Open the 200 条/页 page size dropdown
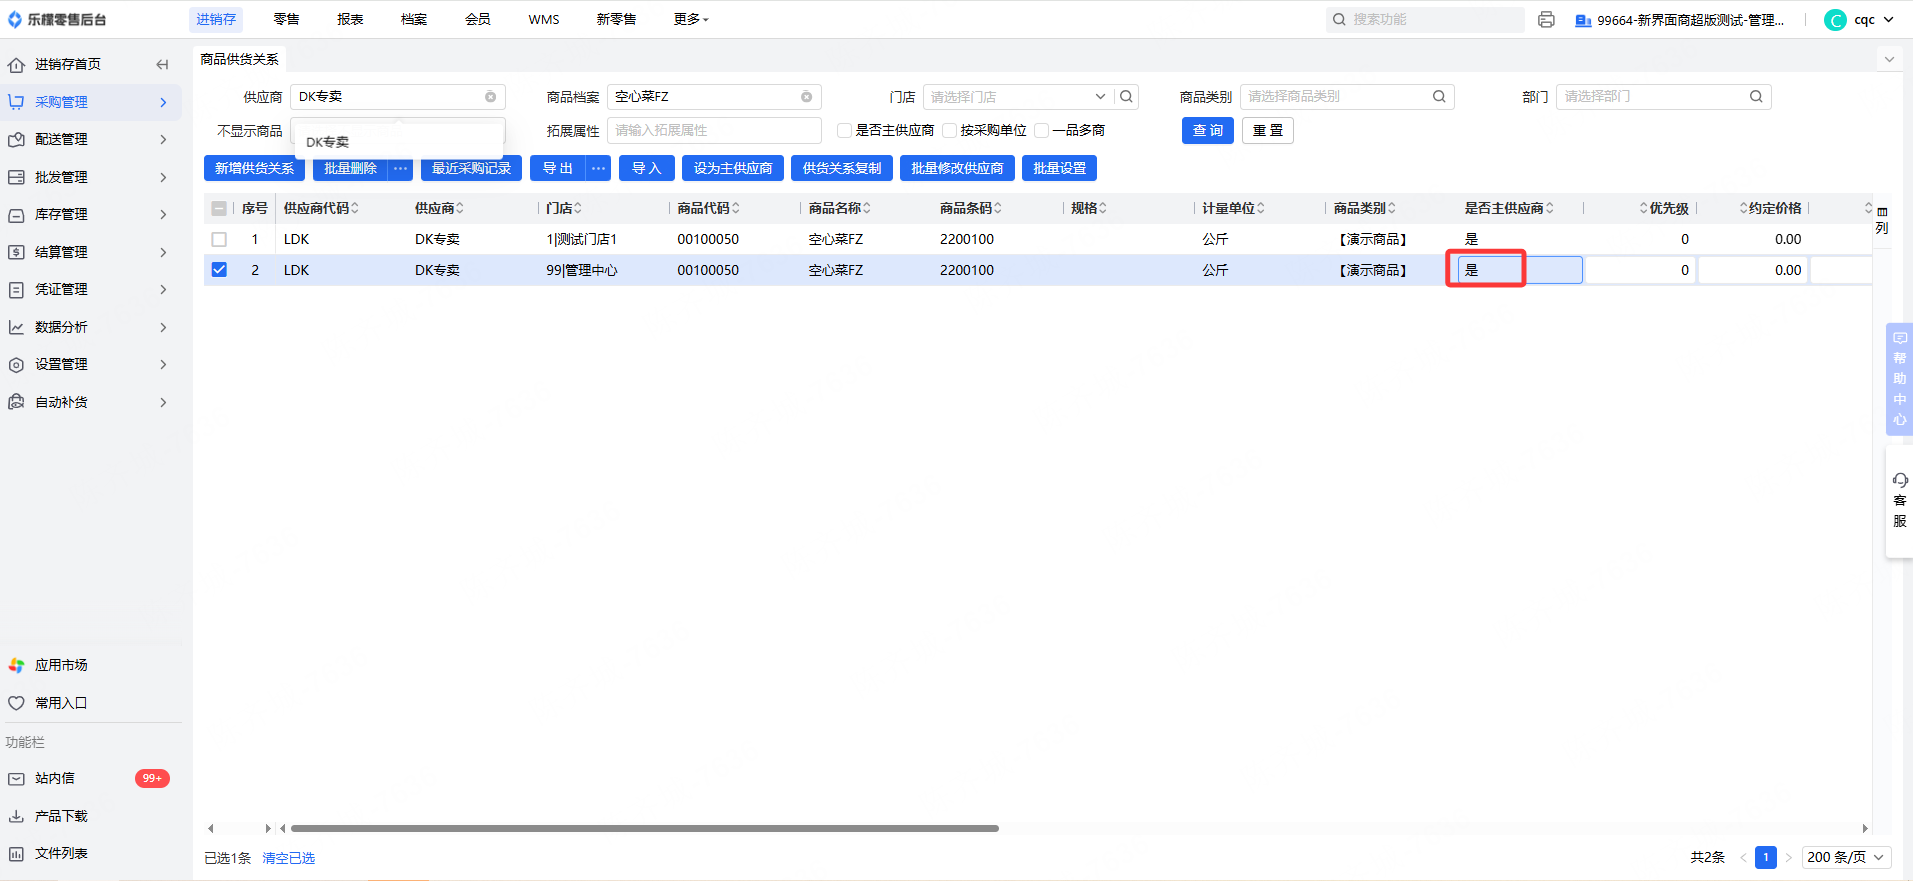Screen dimensions: 1913x881 [1845, 857]
